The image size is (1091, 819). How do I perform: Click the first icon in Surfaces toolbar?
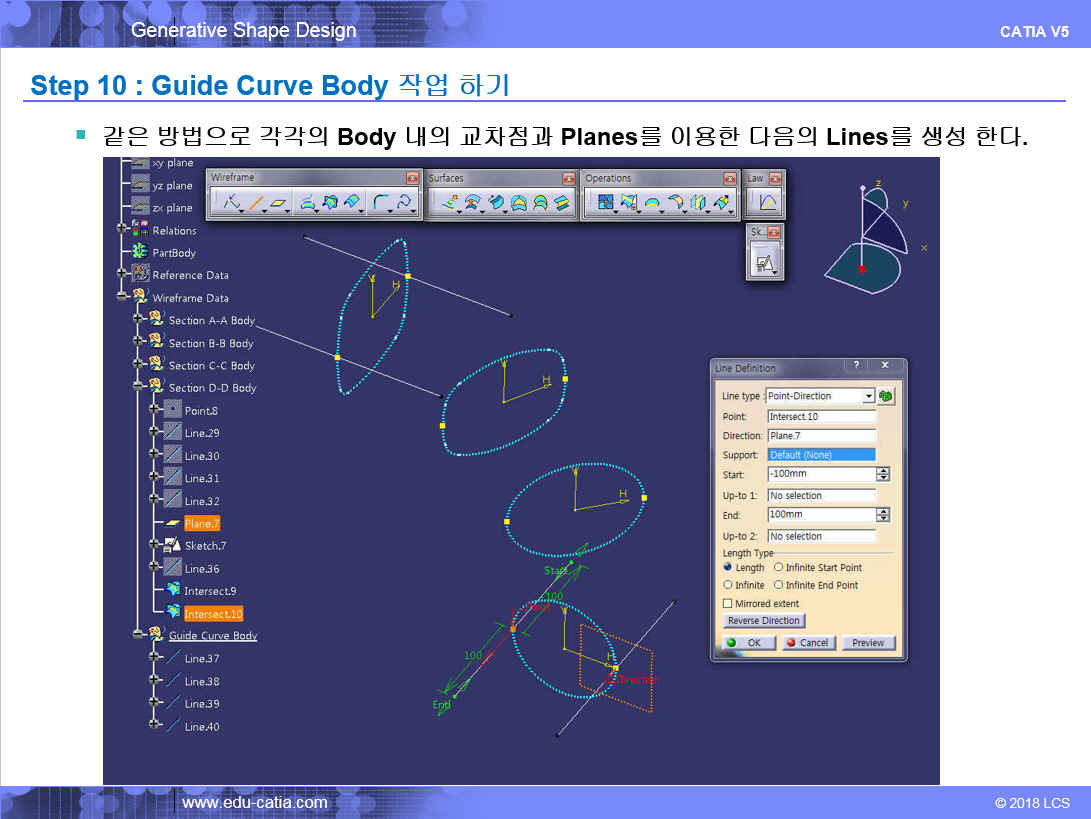(449, 204)
